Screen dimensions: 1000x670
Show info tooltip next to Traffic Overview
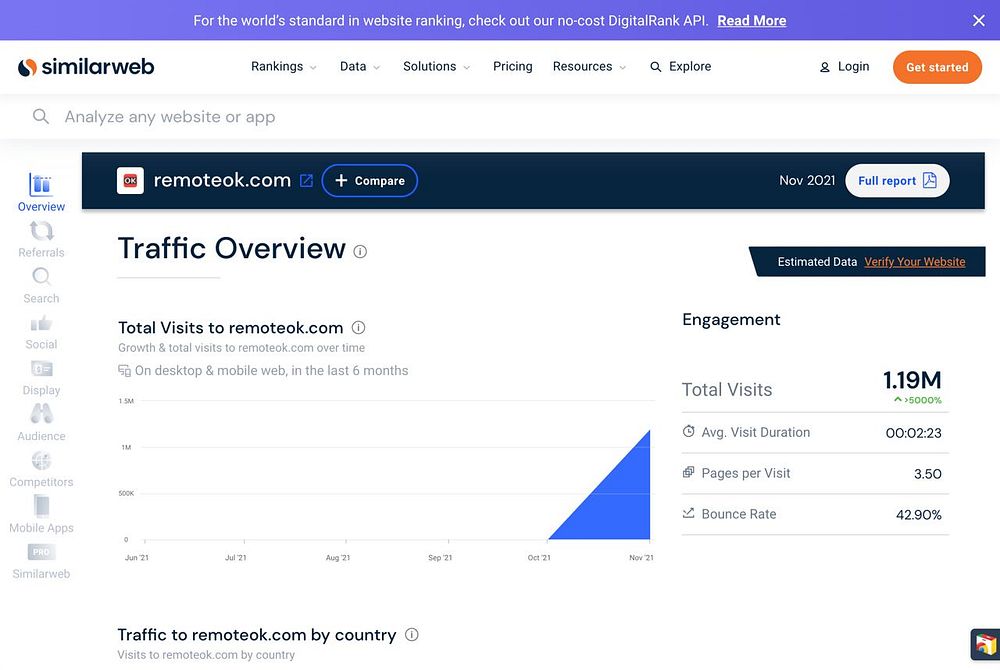360,252
